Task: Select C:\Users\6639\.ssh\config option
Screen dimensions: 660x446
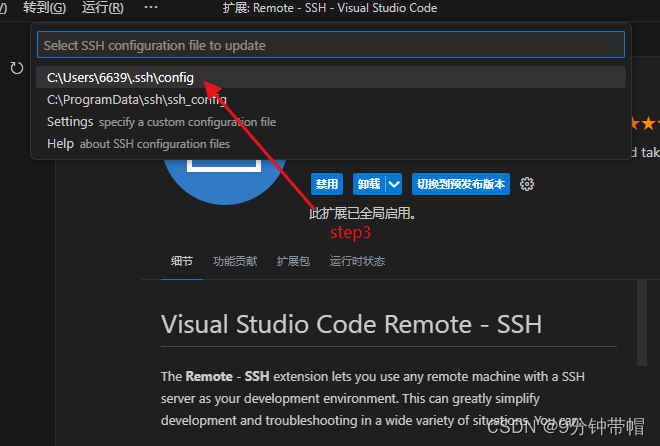Action: coord(331,77)
